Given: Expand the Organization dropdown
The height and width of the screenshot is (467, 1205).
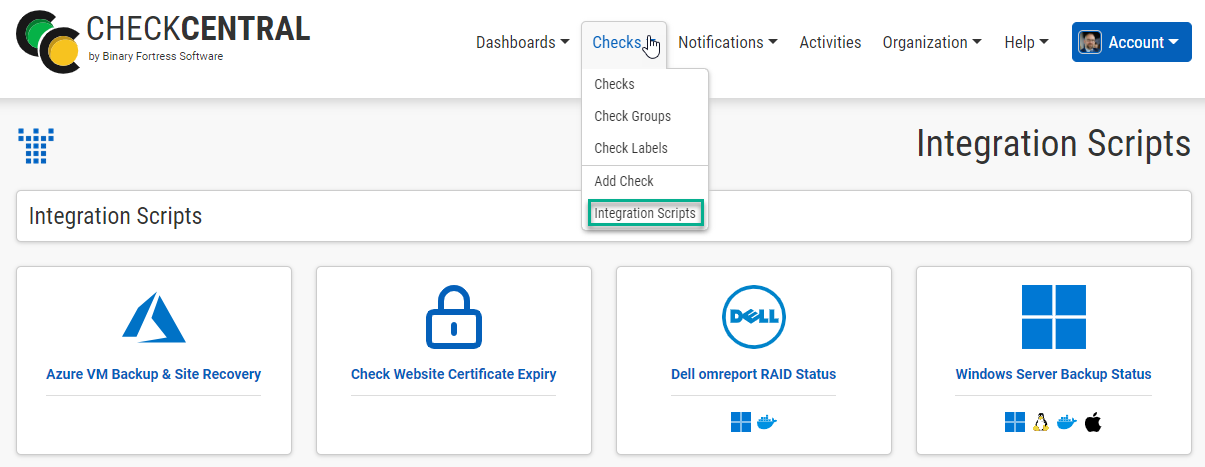Looking at the screenshot, I should tap(932, 42).
